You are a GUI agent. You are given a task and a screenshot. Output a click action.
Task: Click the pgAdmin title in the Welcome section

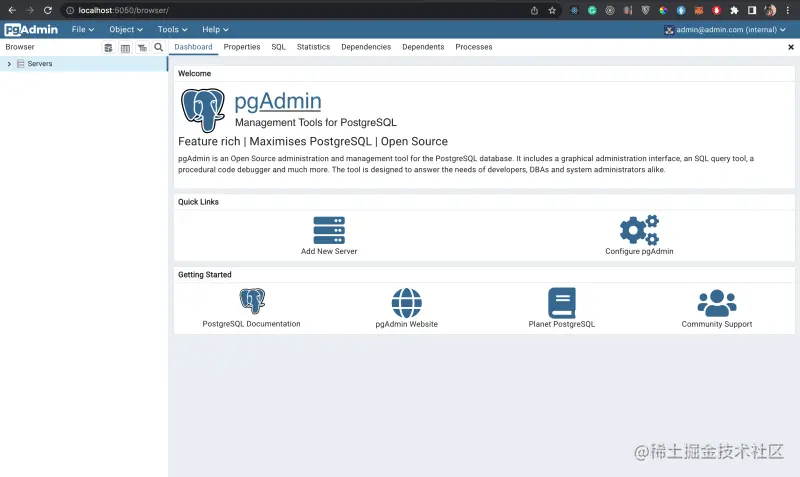tap(278, 101)
